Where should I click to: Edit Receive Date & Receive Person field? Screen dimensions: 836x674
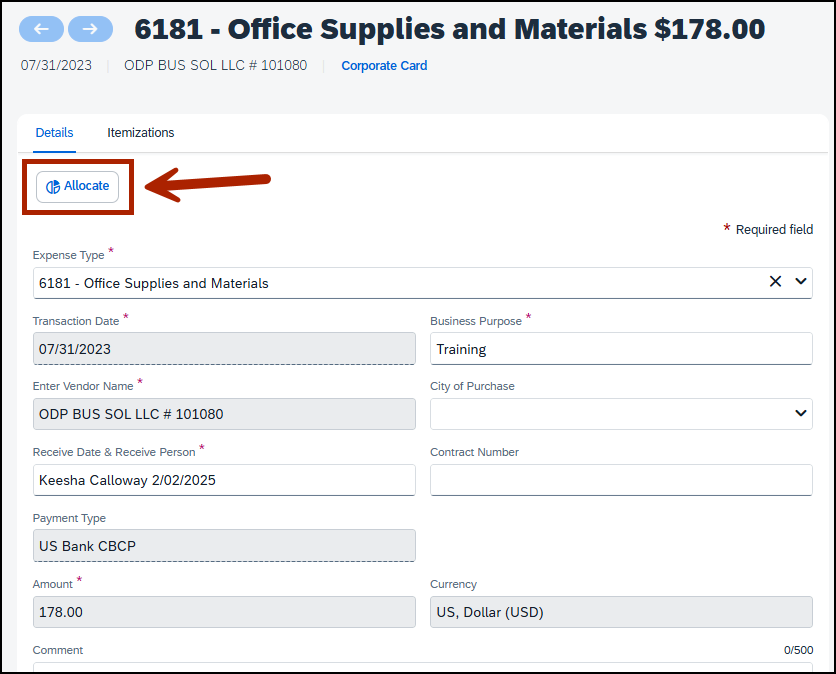coord(224,480)
